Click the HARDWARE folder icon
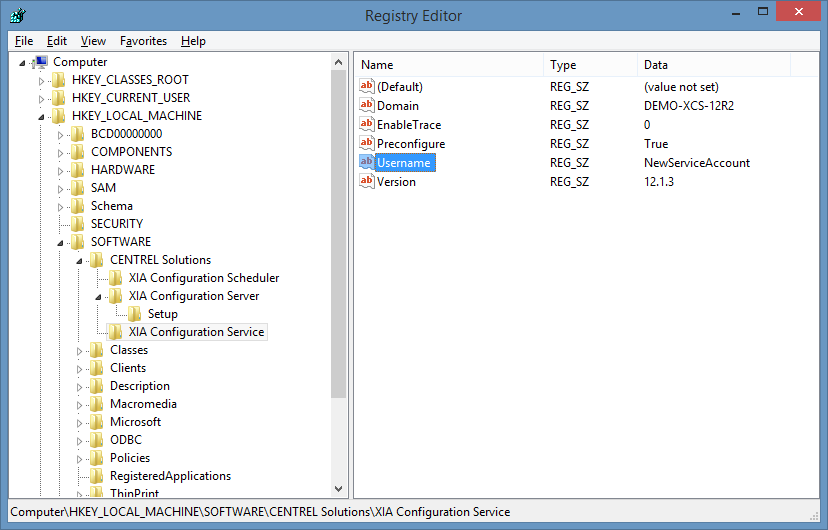 point(78,170)
